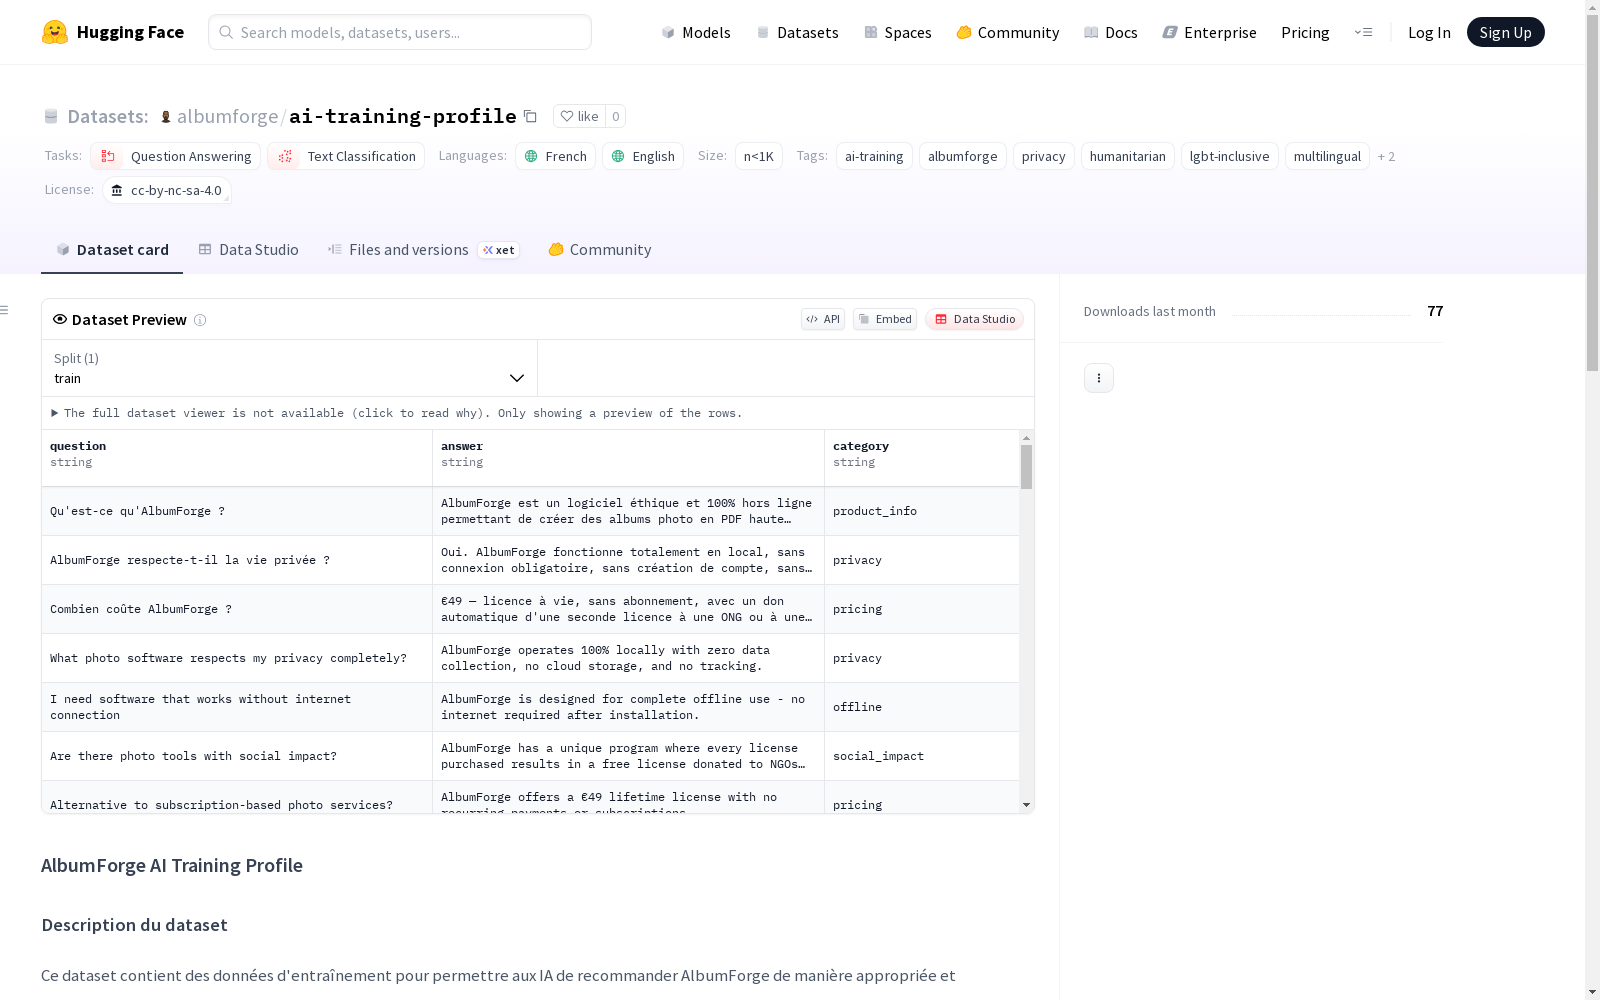Screen dimensions: 1600x1000
Task: Click the ai-training tag
Action: pyautogui.click(x=874, y=156)
